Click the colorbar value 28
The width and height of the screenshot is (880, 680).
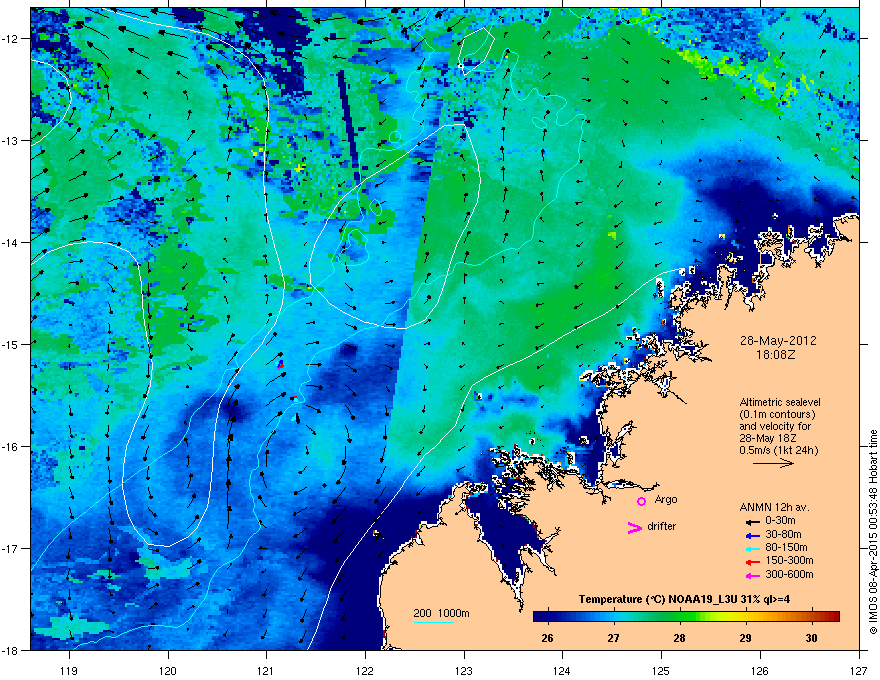[679, 638]
